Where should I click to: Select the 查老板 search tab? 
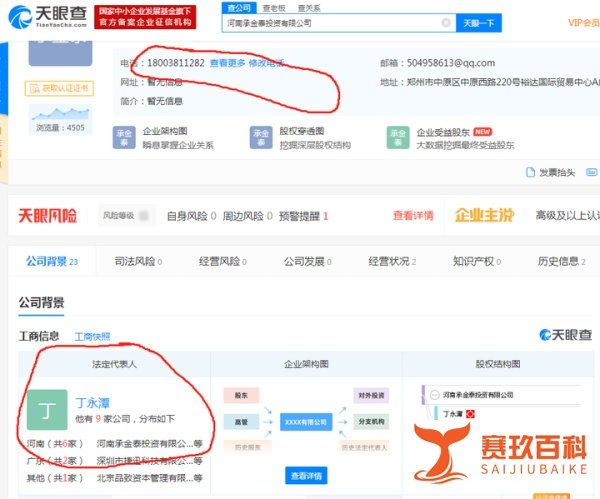click(274, 8)
